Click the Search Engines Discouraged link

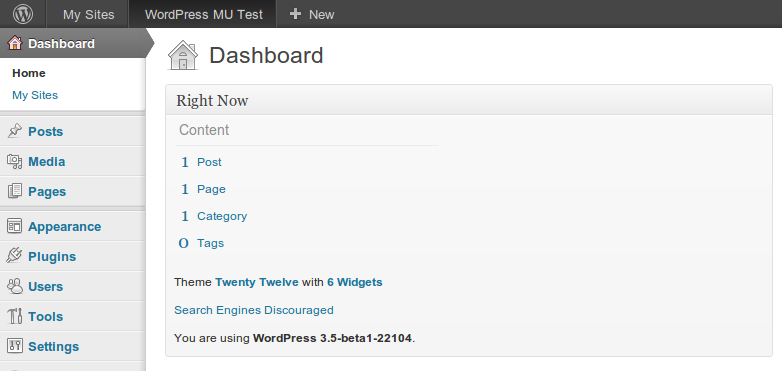(x=254, y=310)
